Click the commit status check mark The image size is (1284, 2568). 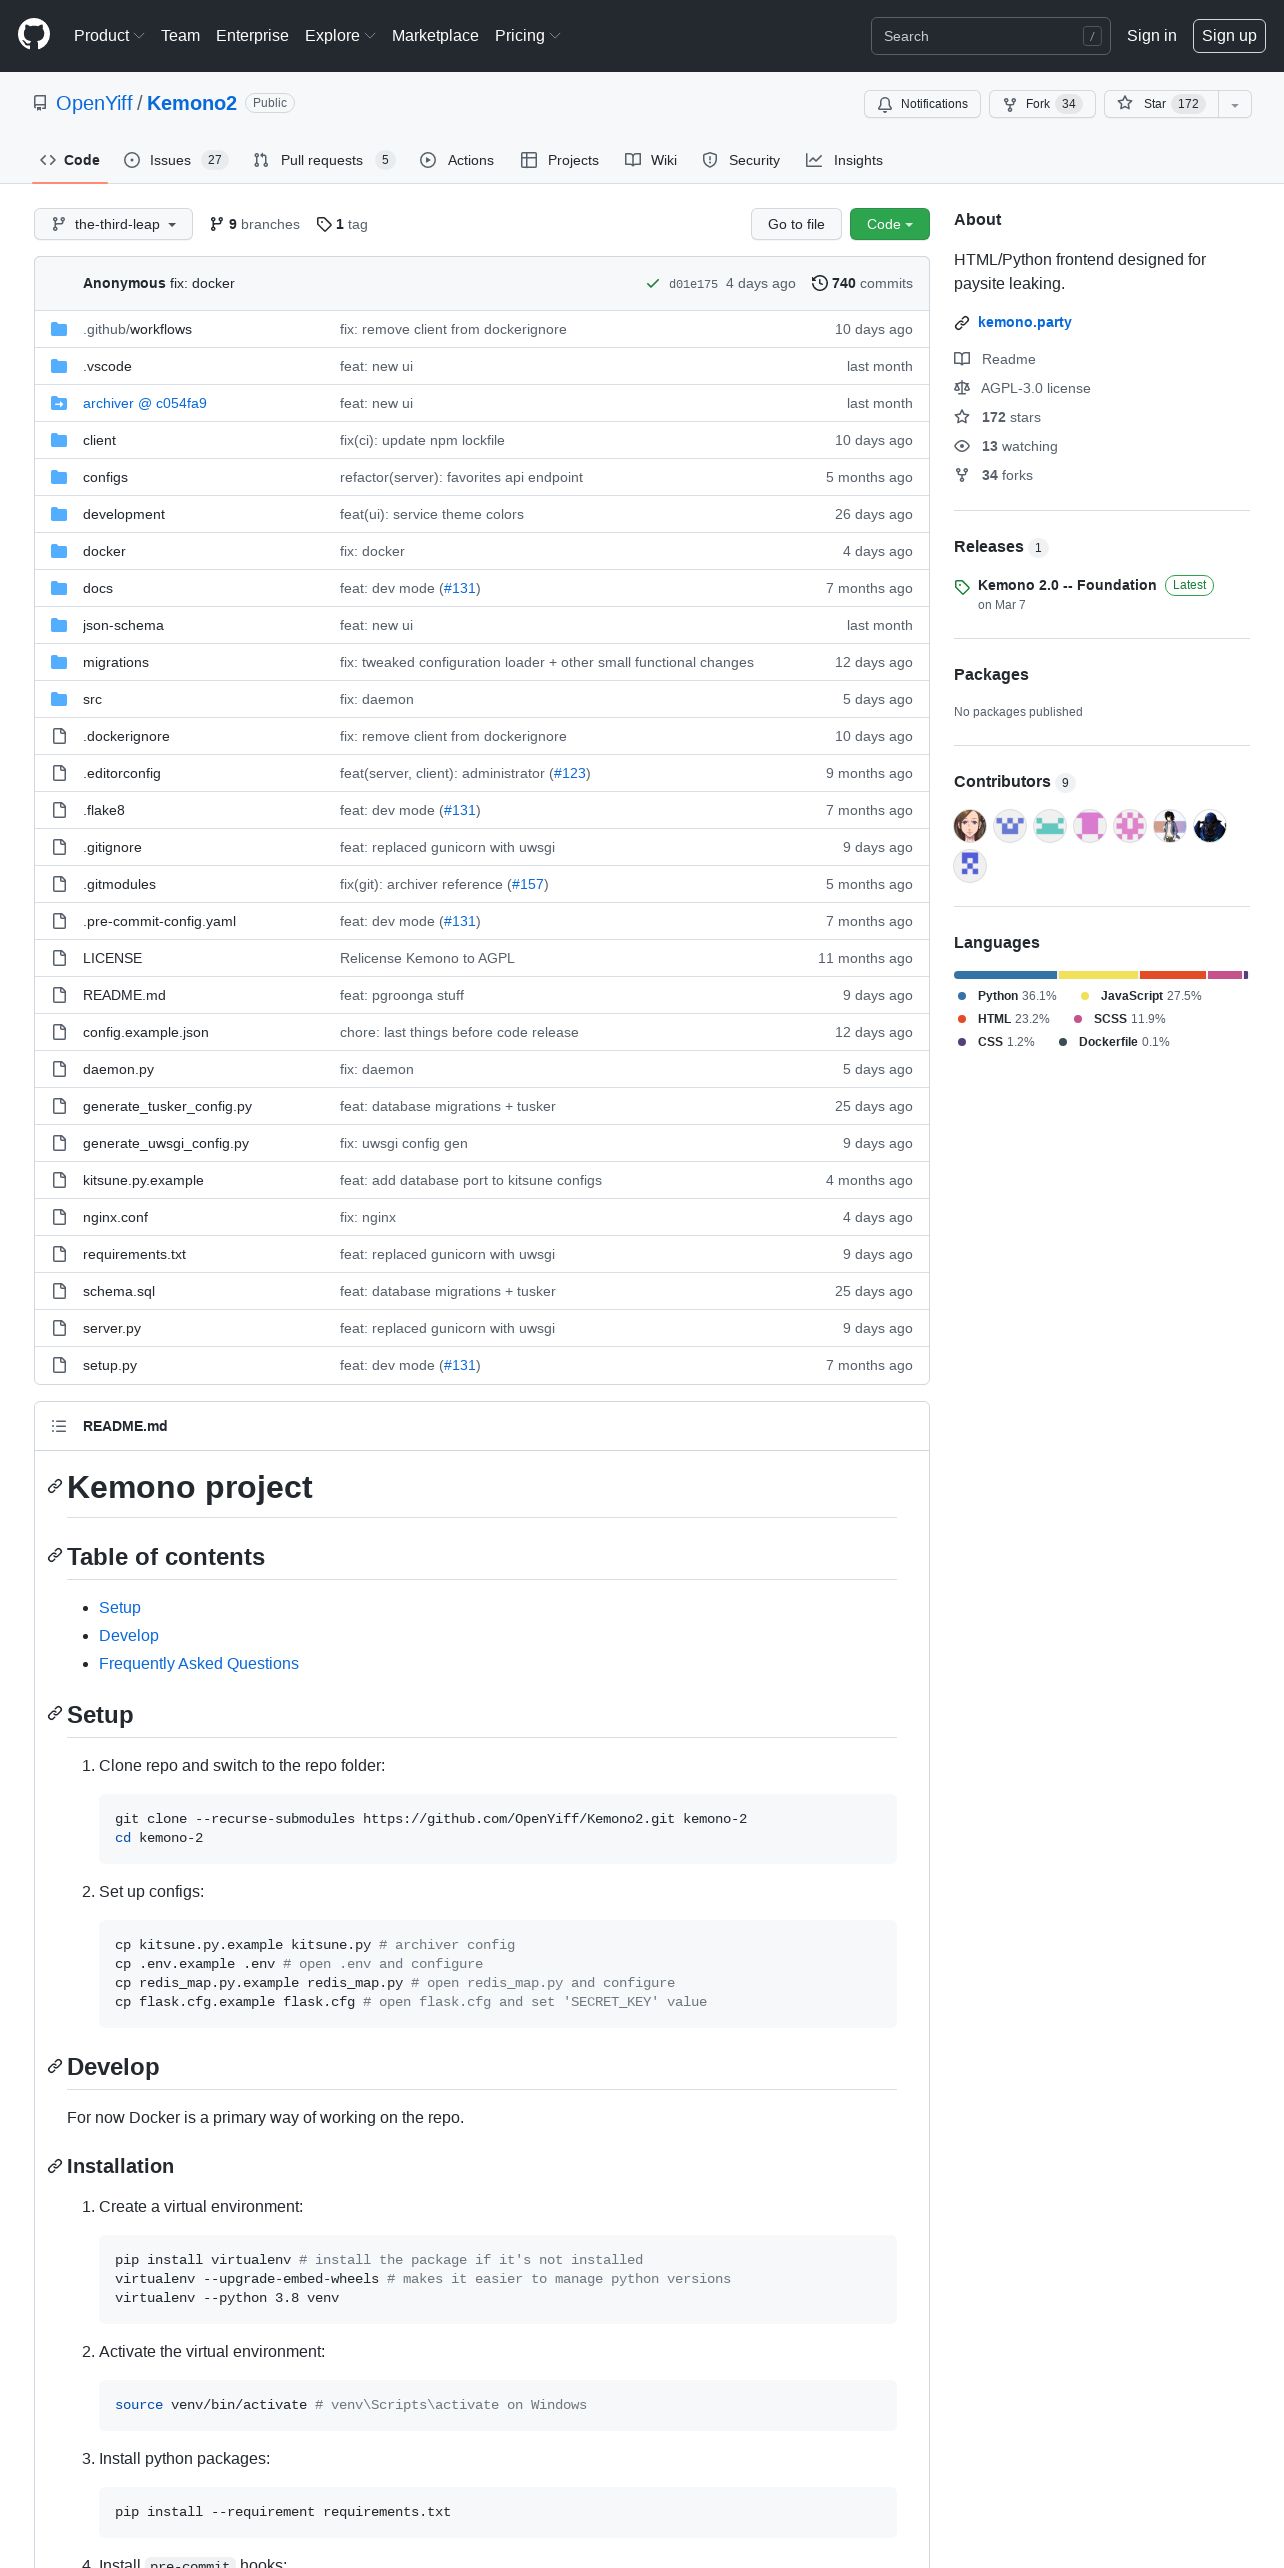click(653, 284)
